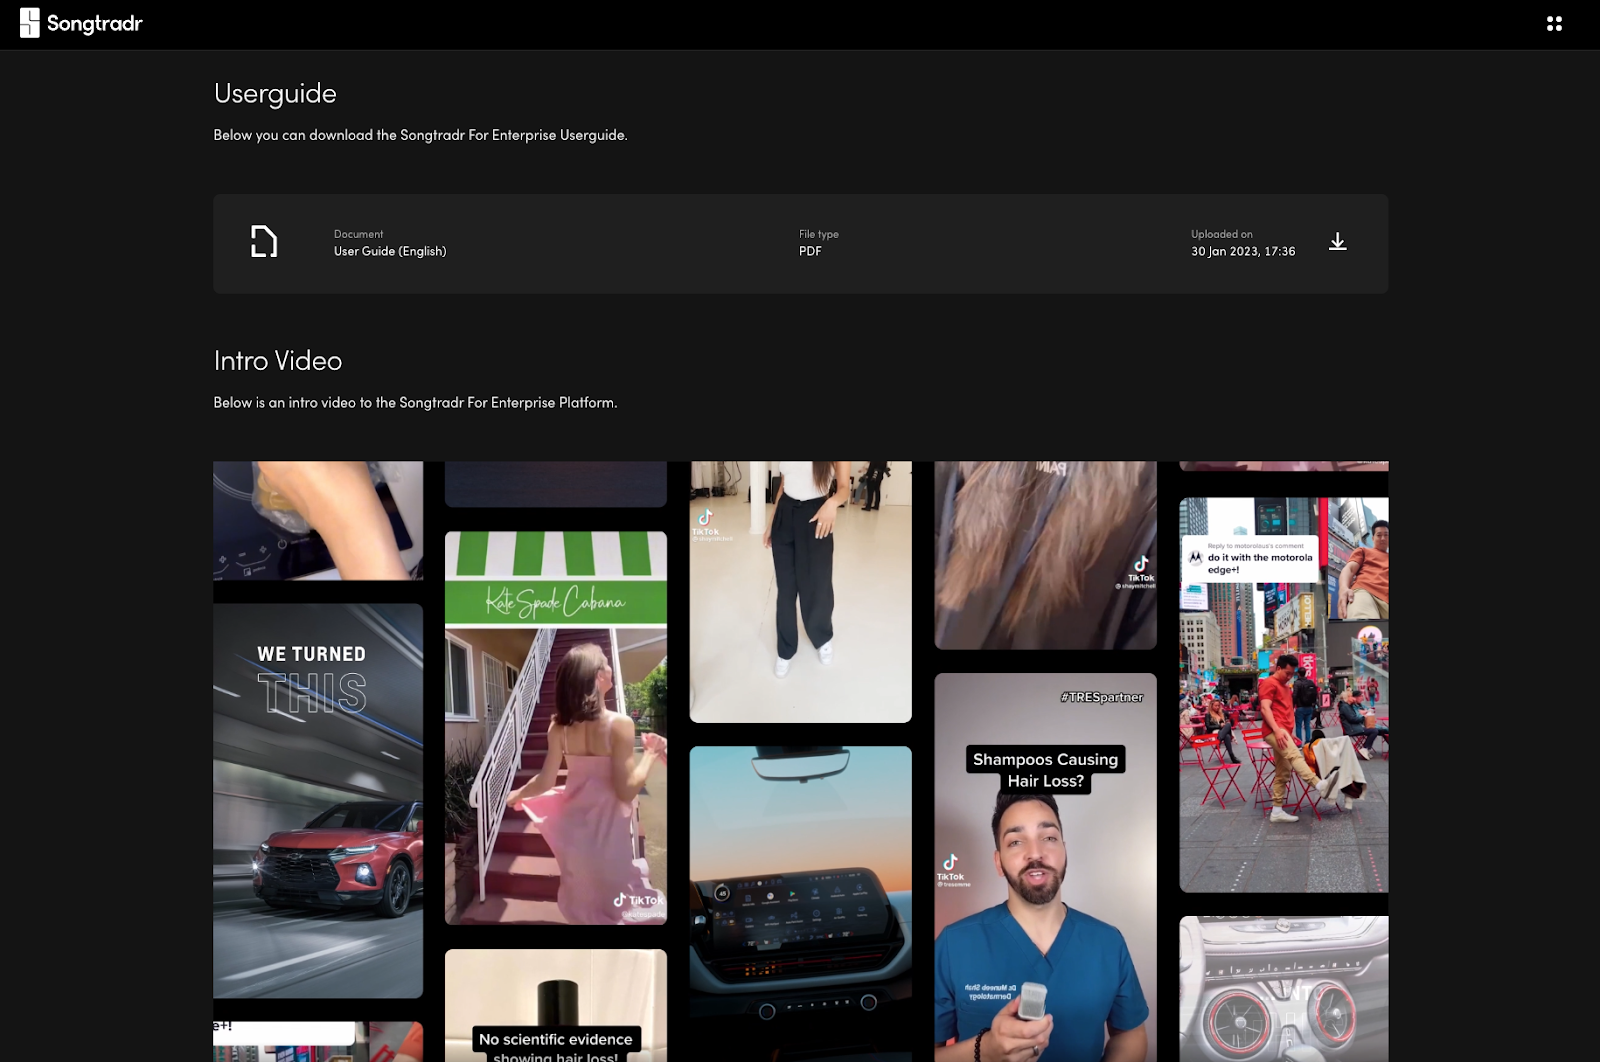Open the Kate Spade Cabana video tile
The height and width of the screenshot is (1062, 1600).
click(x=555, y=728)
